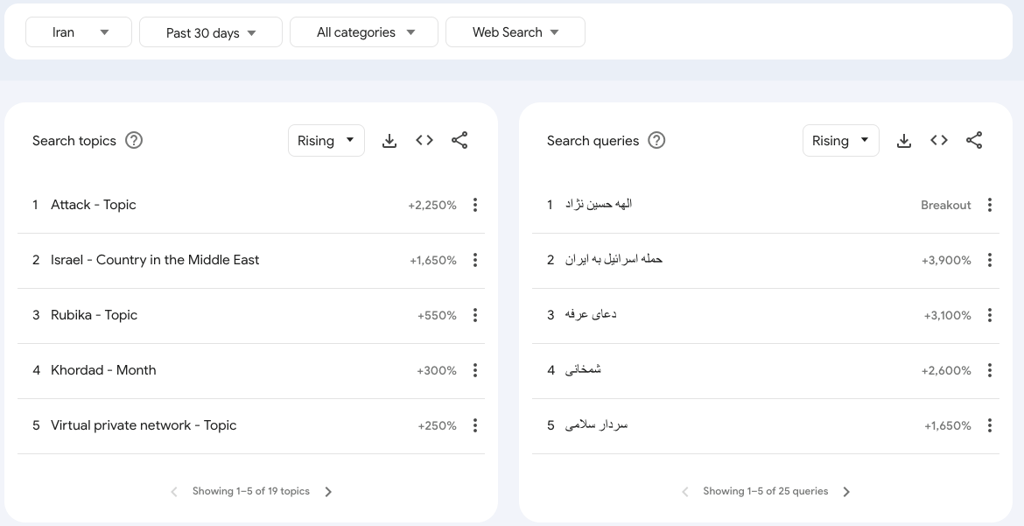The image size is (1024, 526).
Task: Open more options for Attack topic
Action: (x=475, y=205)
